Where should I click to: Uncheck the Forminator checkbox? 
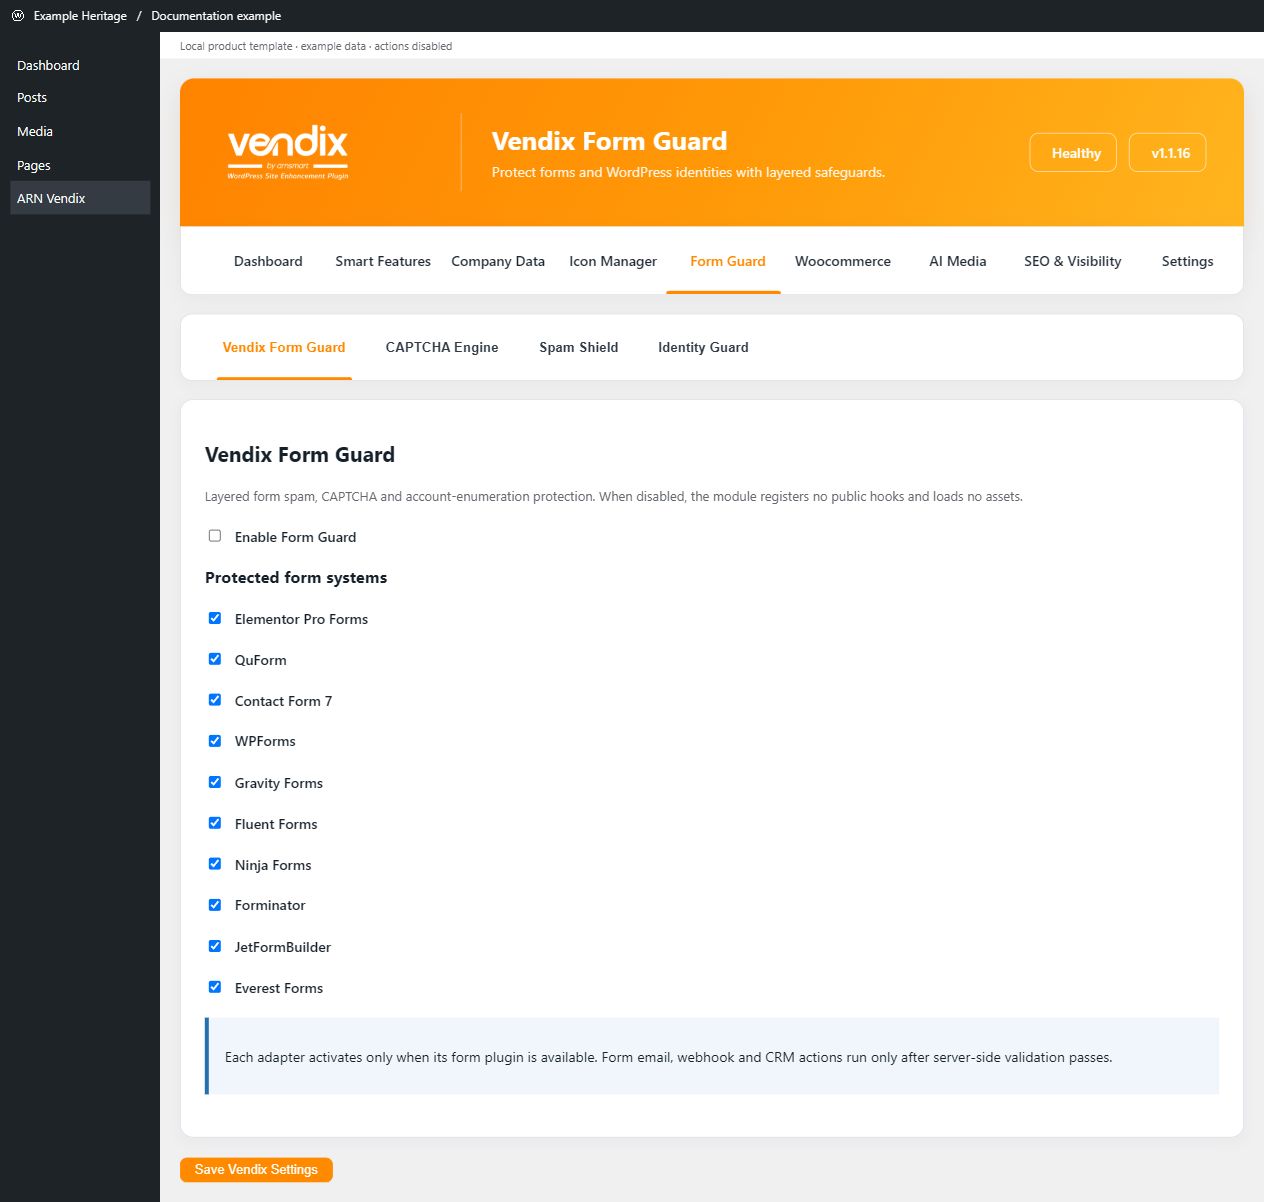(215, 905)
